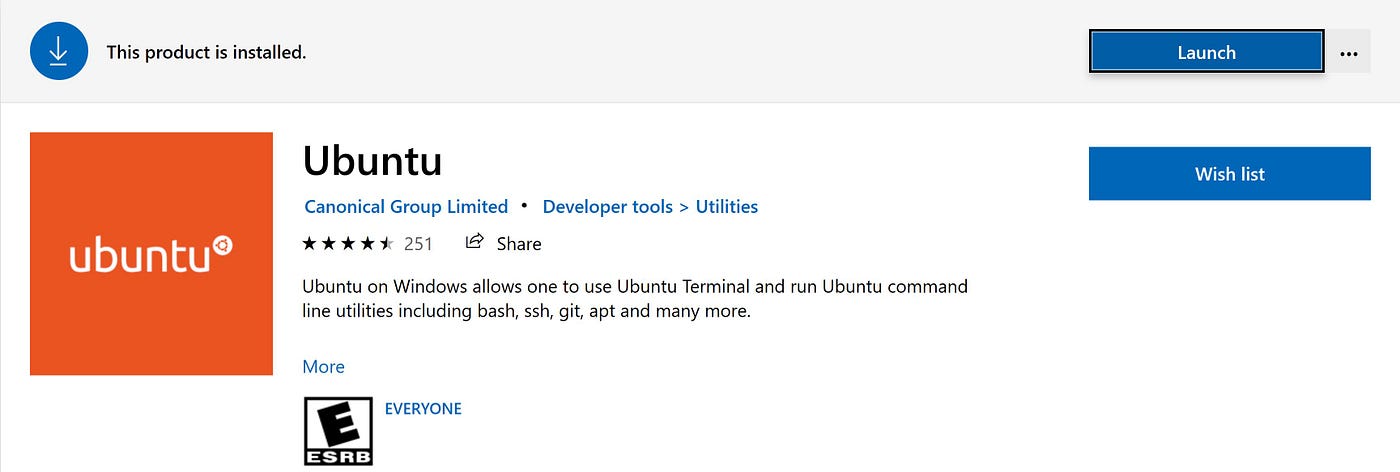Click the Ubuntu product title heading
Image resolution: width=1400 pixels, height=472 pixels.
(372, 161)
